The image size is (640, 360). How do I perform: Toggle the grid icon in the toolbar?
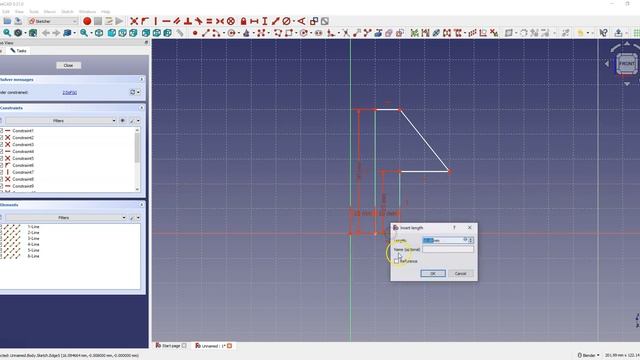(x=636, y=33)
